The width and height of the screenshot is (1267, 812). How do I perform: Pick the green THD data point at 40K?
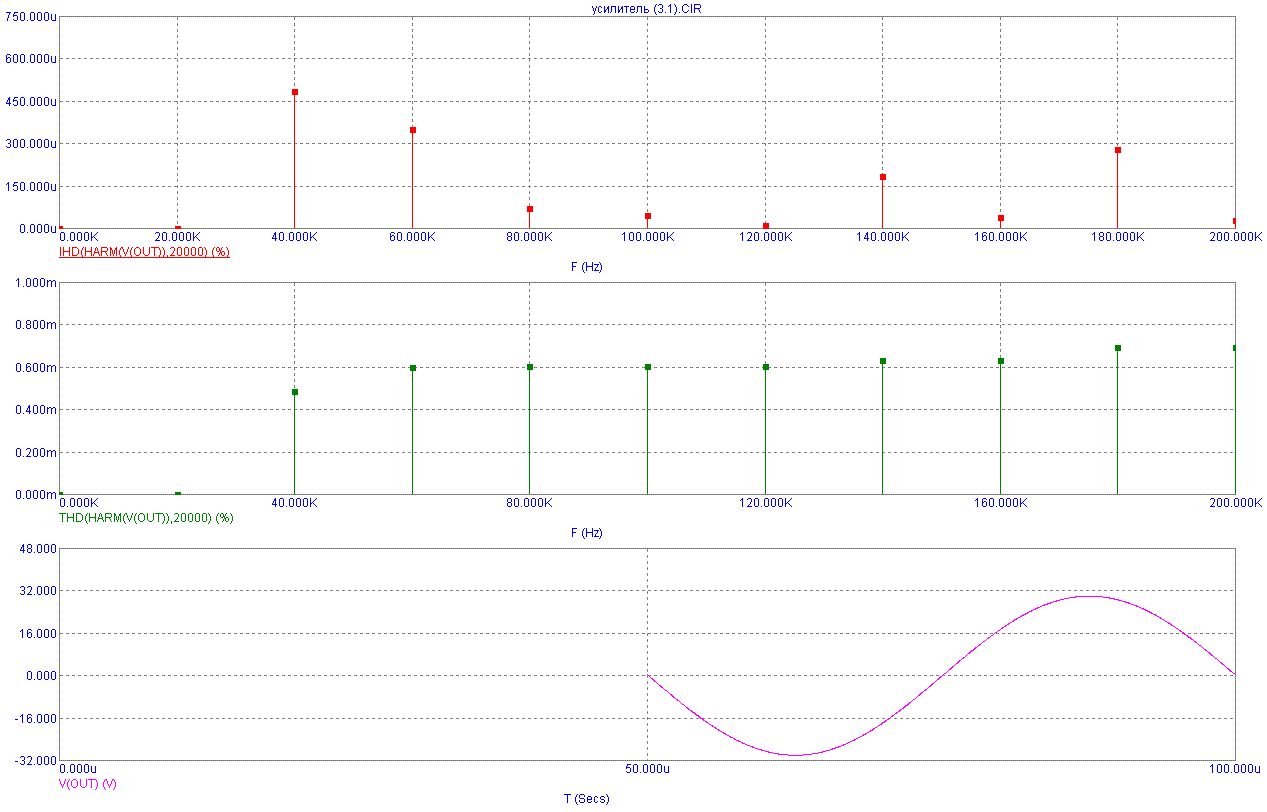pos(295,392)
